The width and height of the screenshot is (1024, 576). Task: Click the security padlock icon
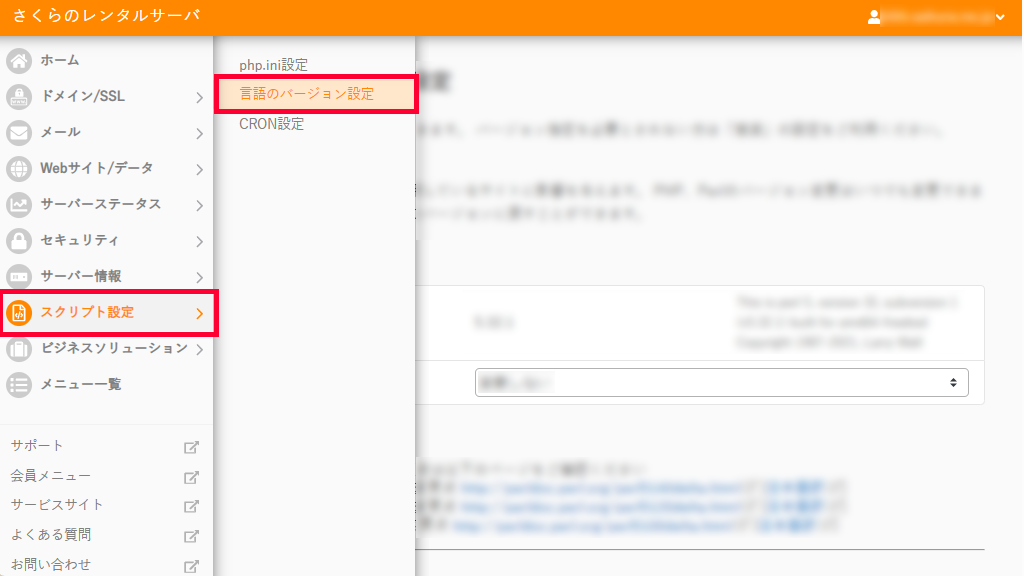coord(19,241)
